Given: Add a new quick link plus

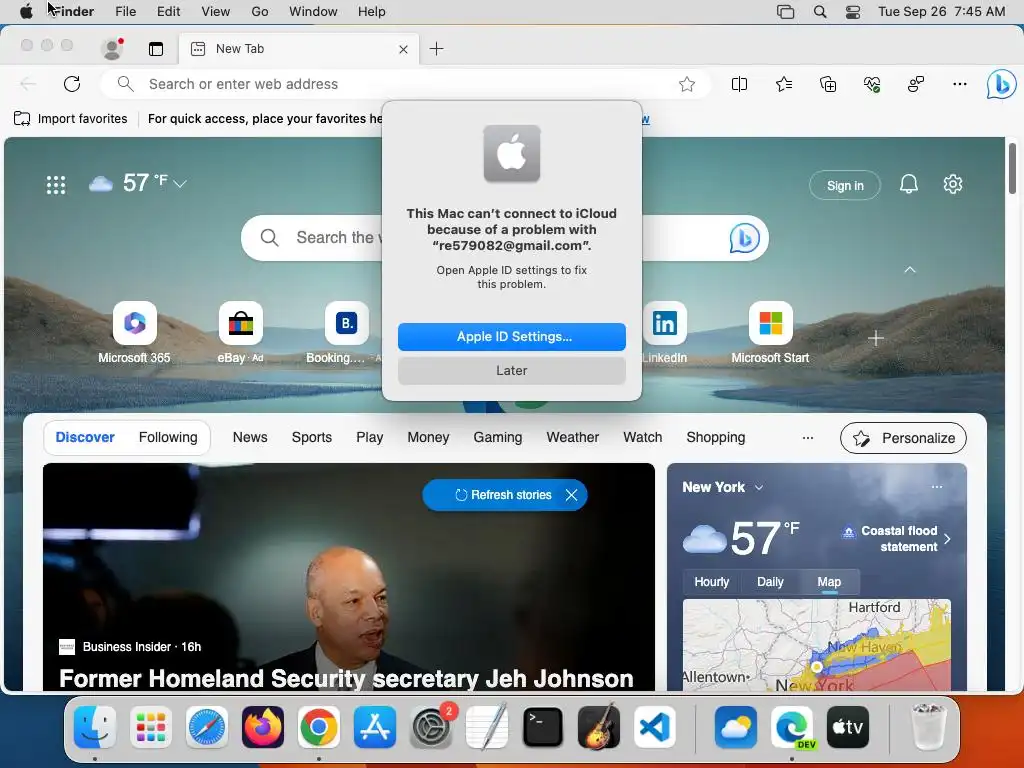Looking at the screenshot, I should click(x=876, y=338).
